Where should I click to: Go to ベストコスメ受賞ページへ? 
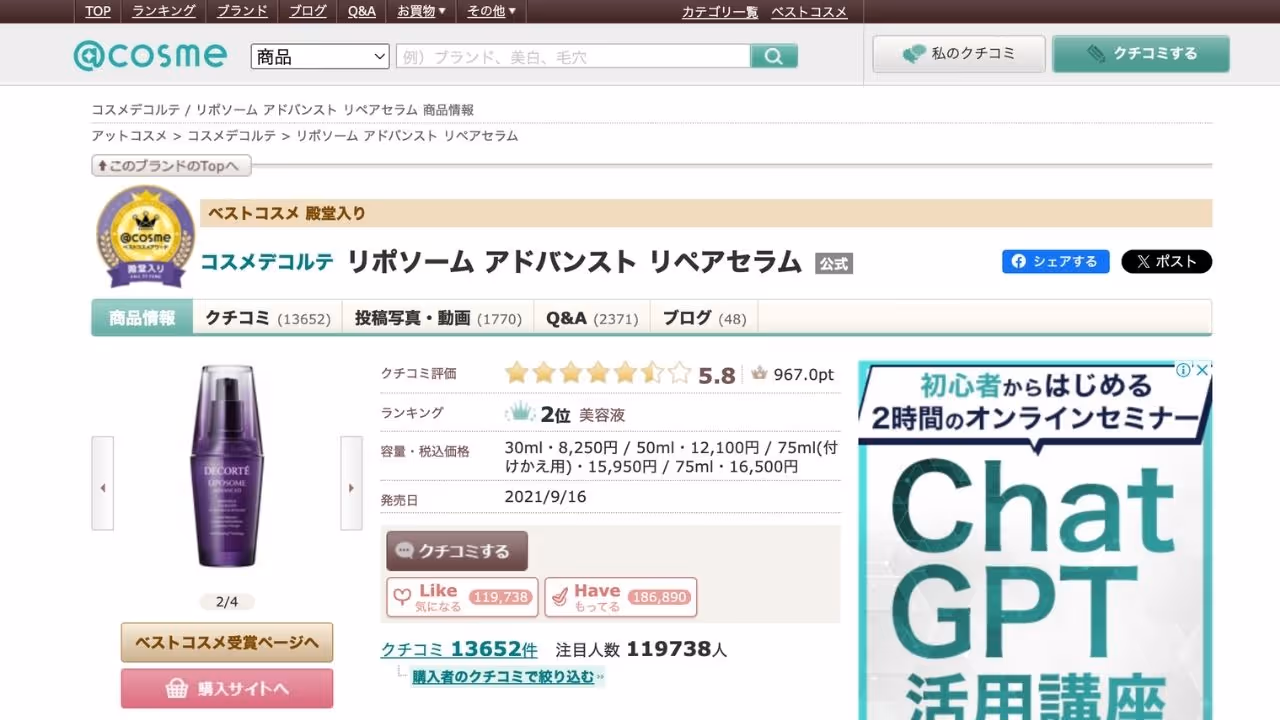pyautogui.click(x=227, y=643)
